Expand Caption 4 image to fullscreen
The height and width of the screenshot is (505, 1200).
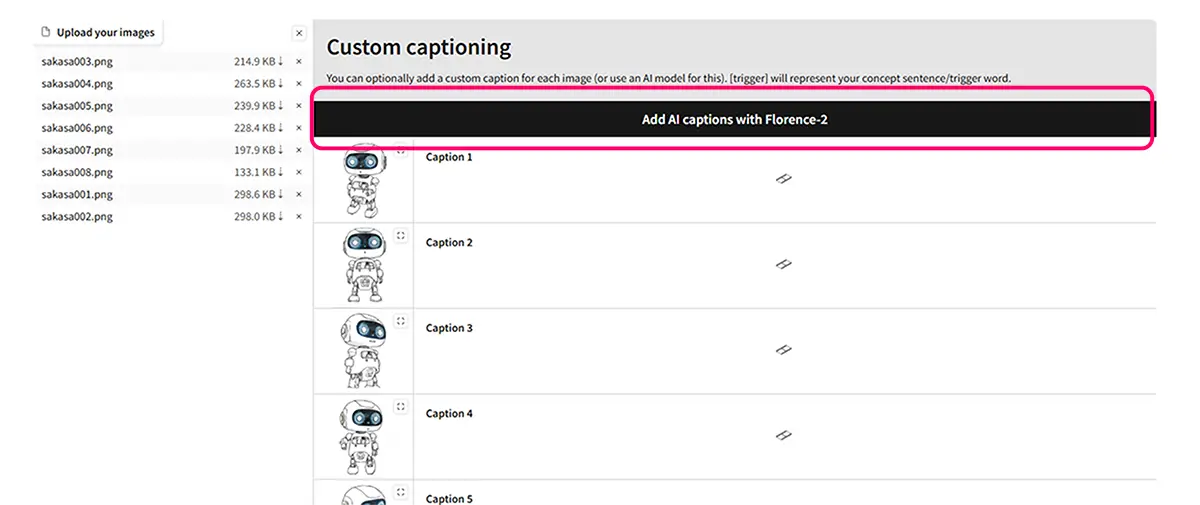tap(401, 407)
